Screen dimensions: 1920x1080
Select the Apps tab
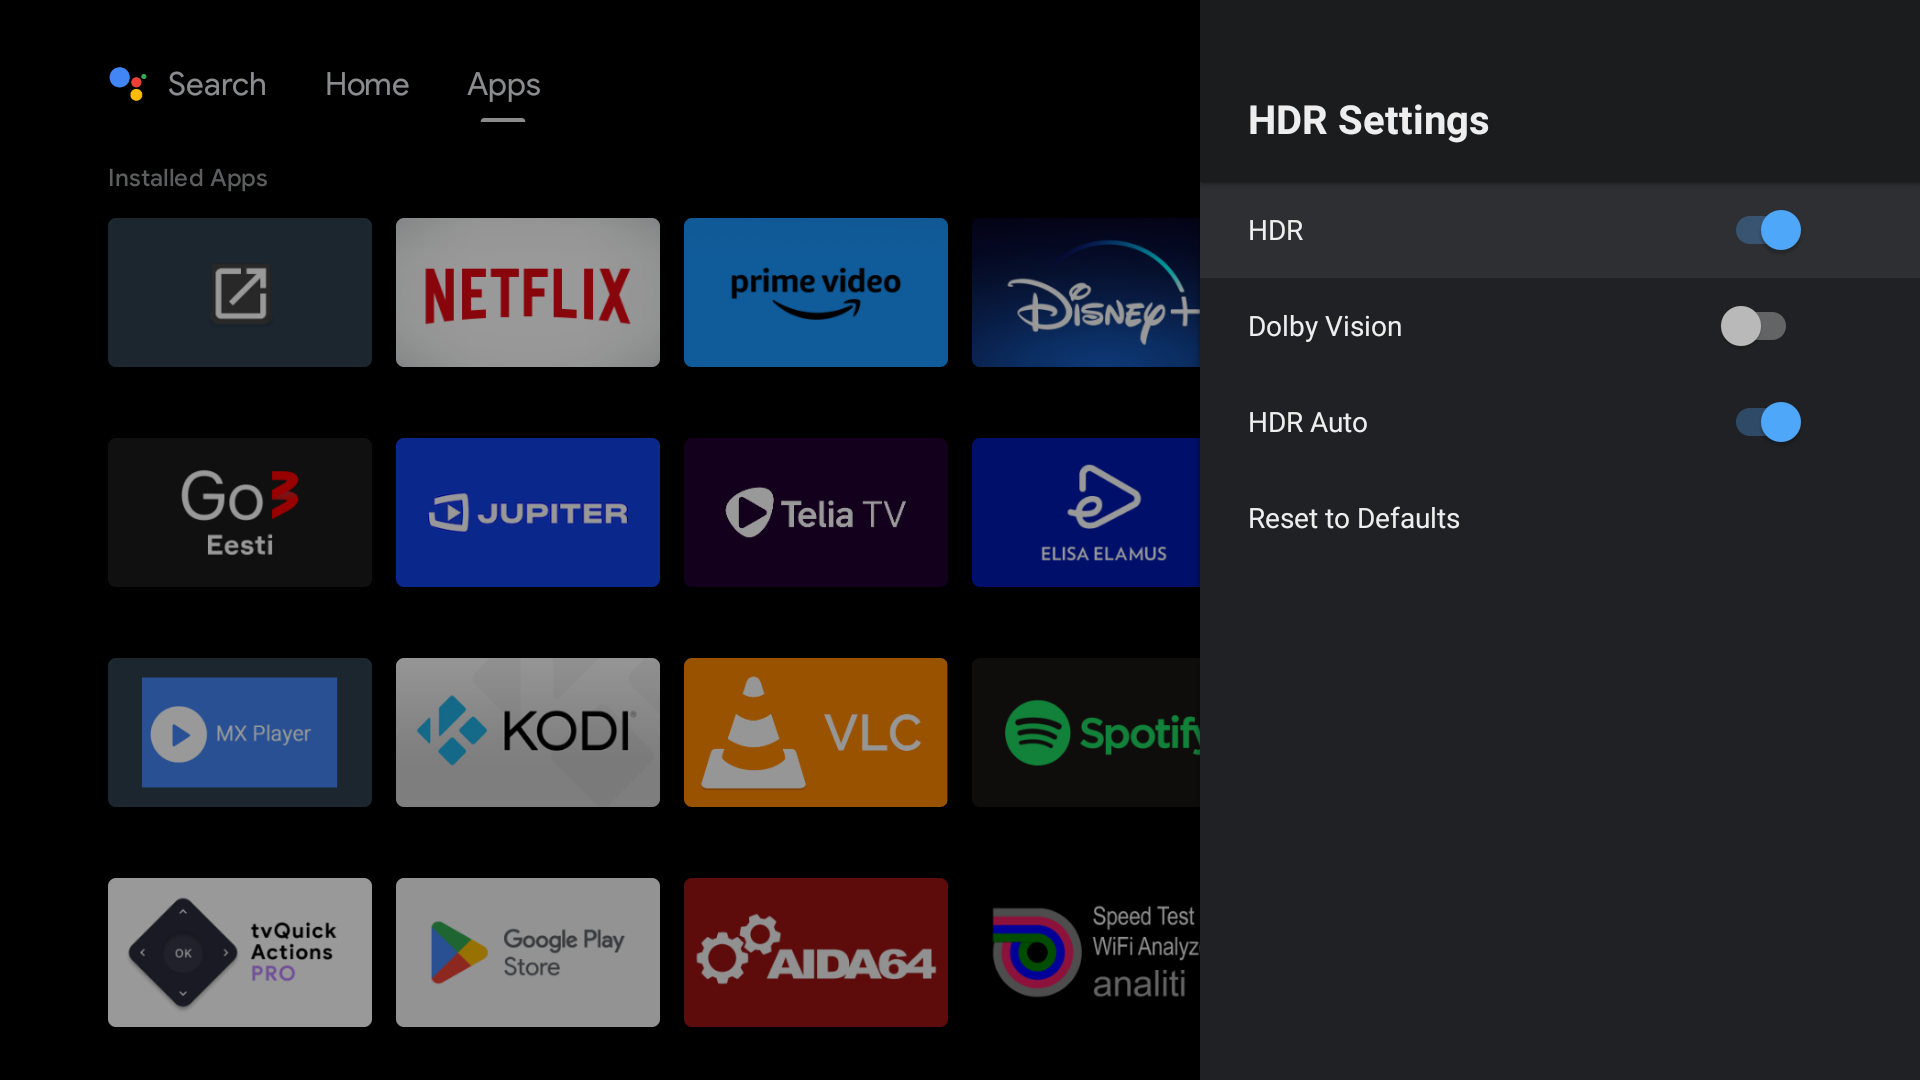click(503, 84)
